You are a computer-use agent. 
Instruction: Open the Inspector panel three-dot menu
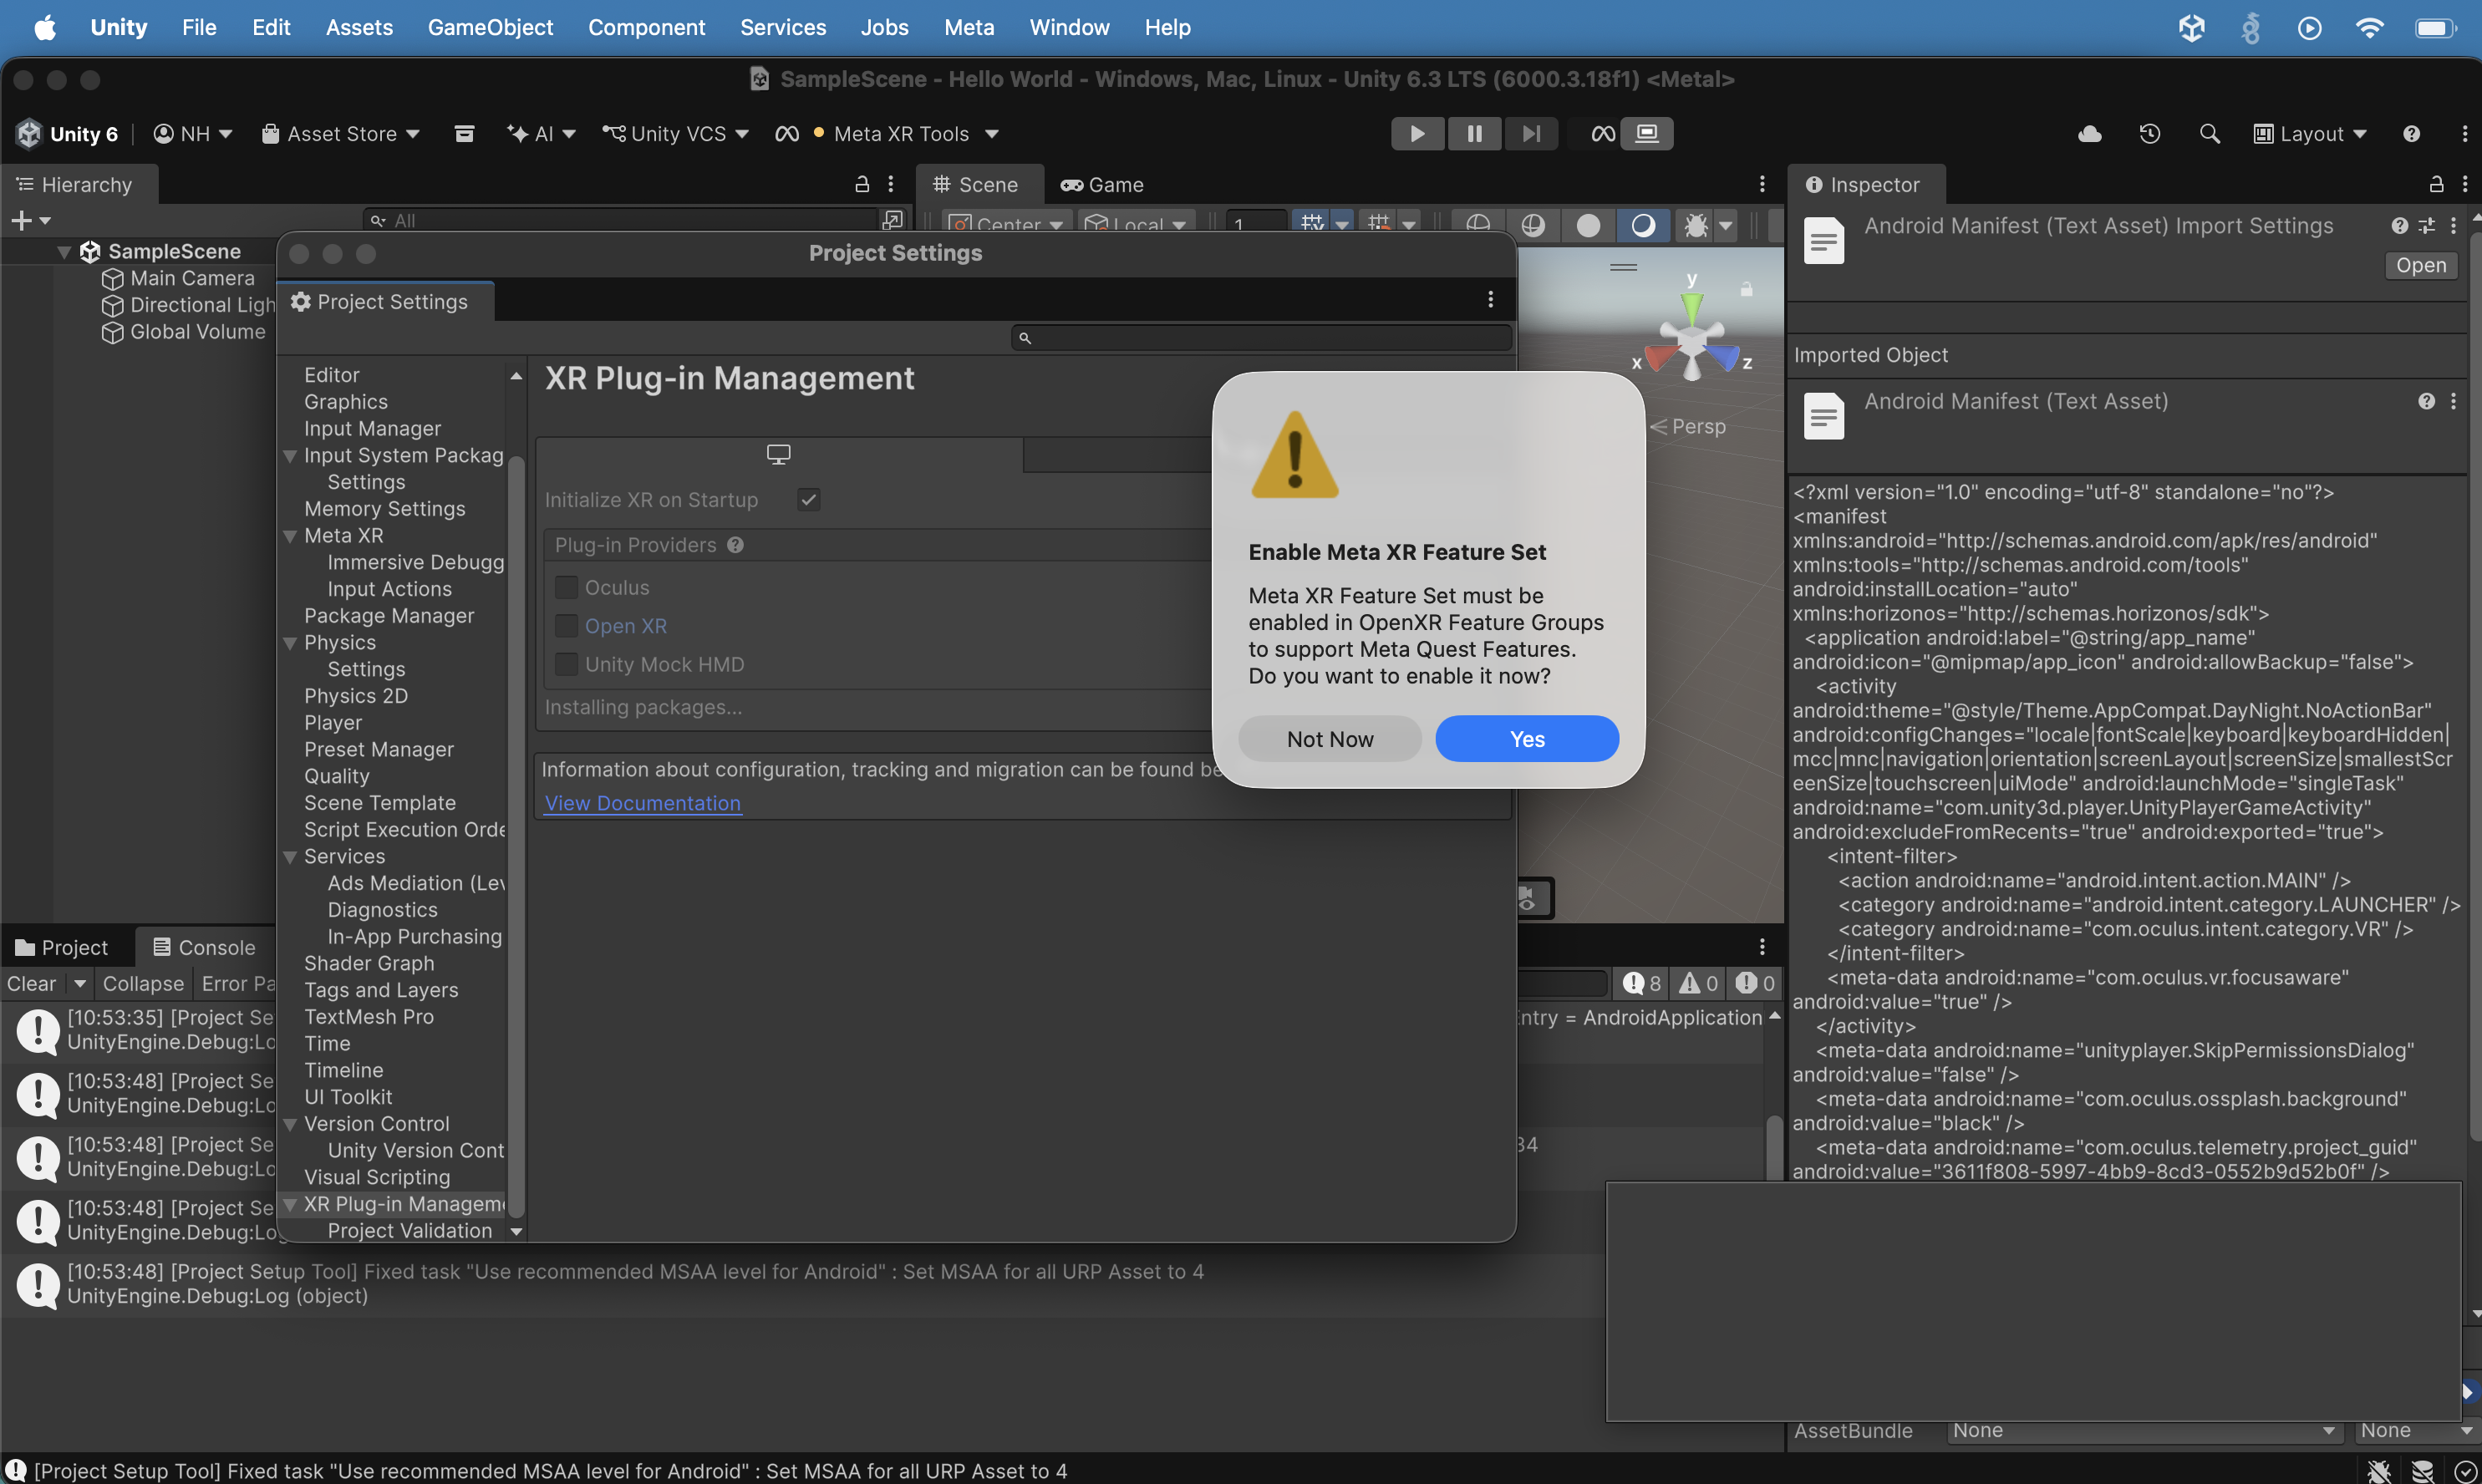coord(2464,184)
